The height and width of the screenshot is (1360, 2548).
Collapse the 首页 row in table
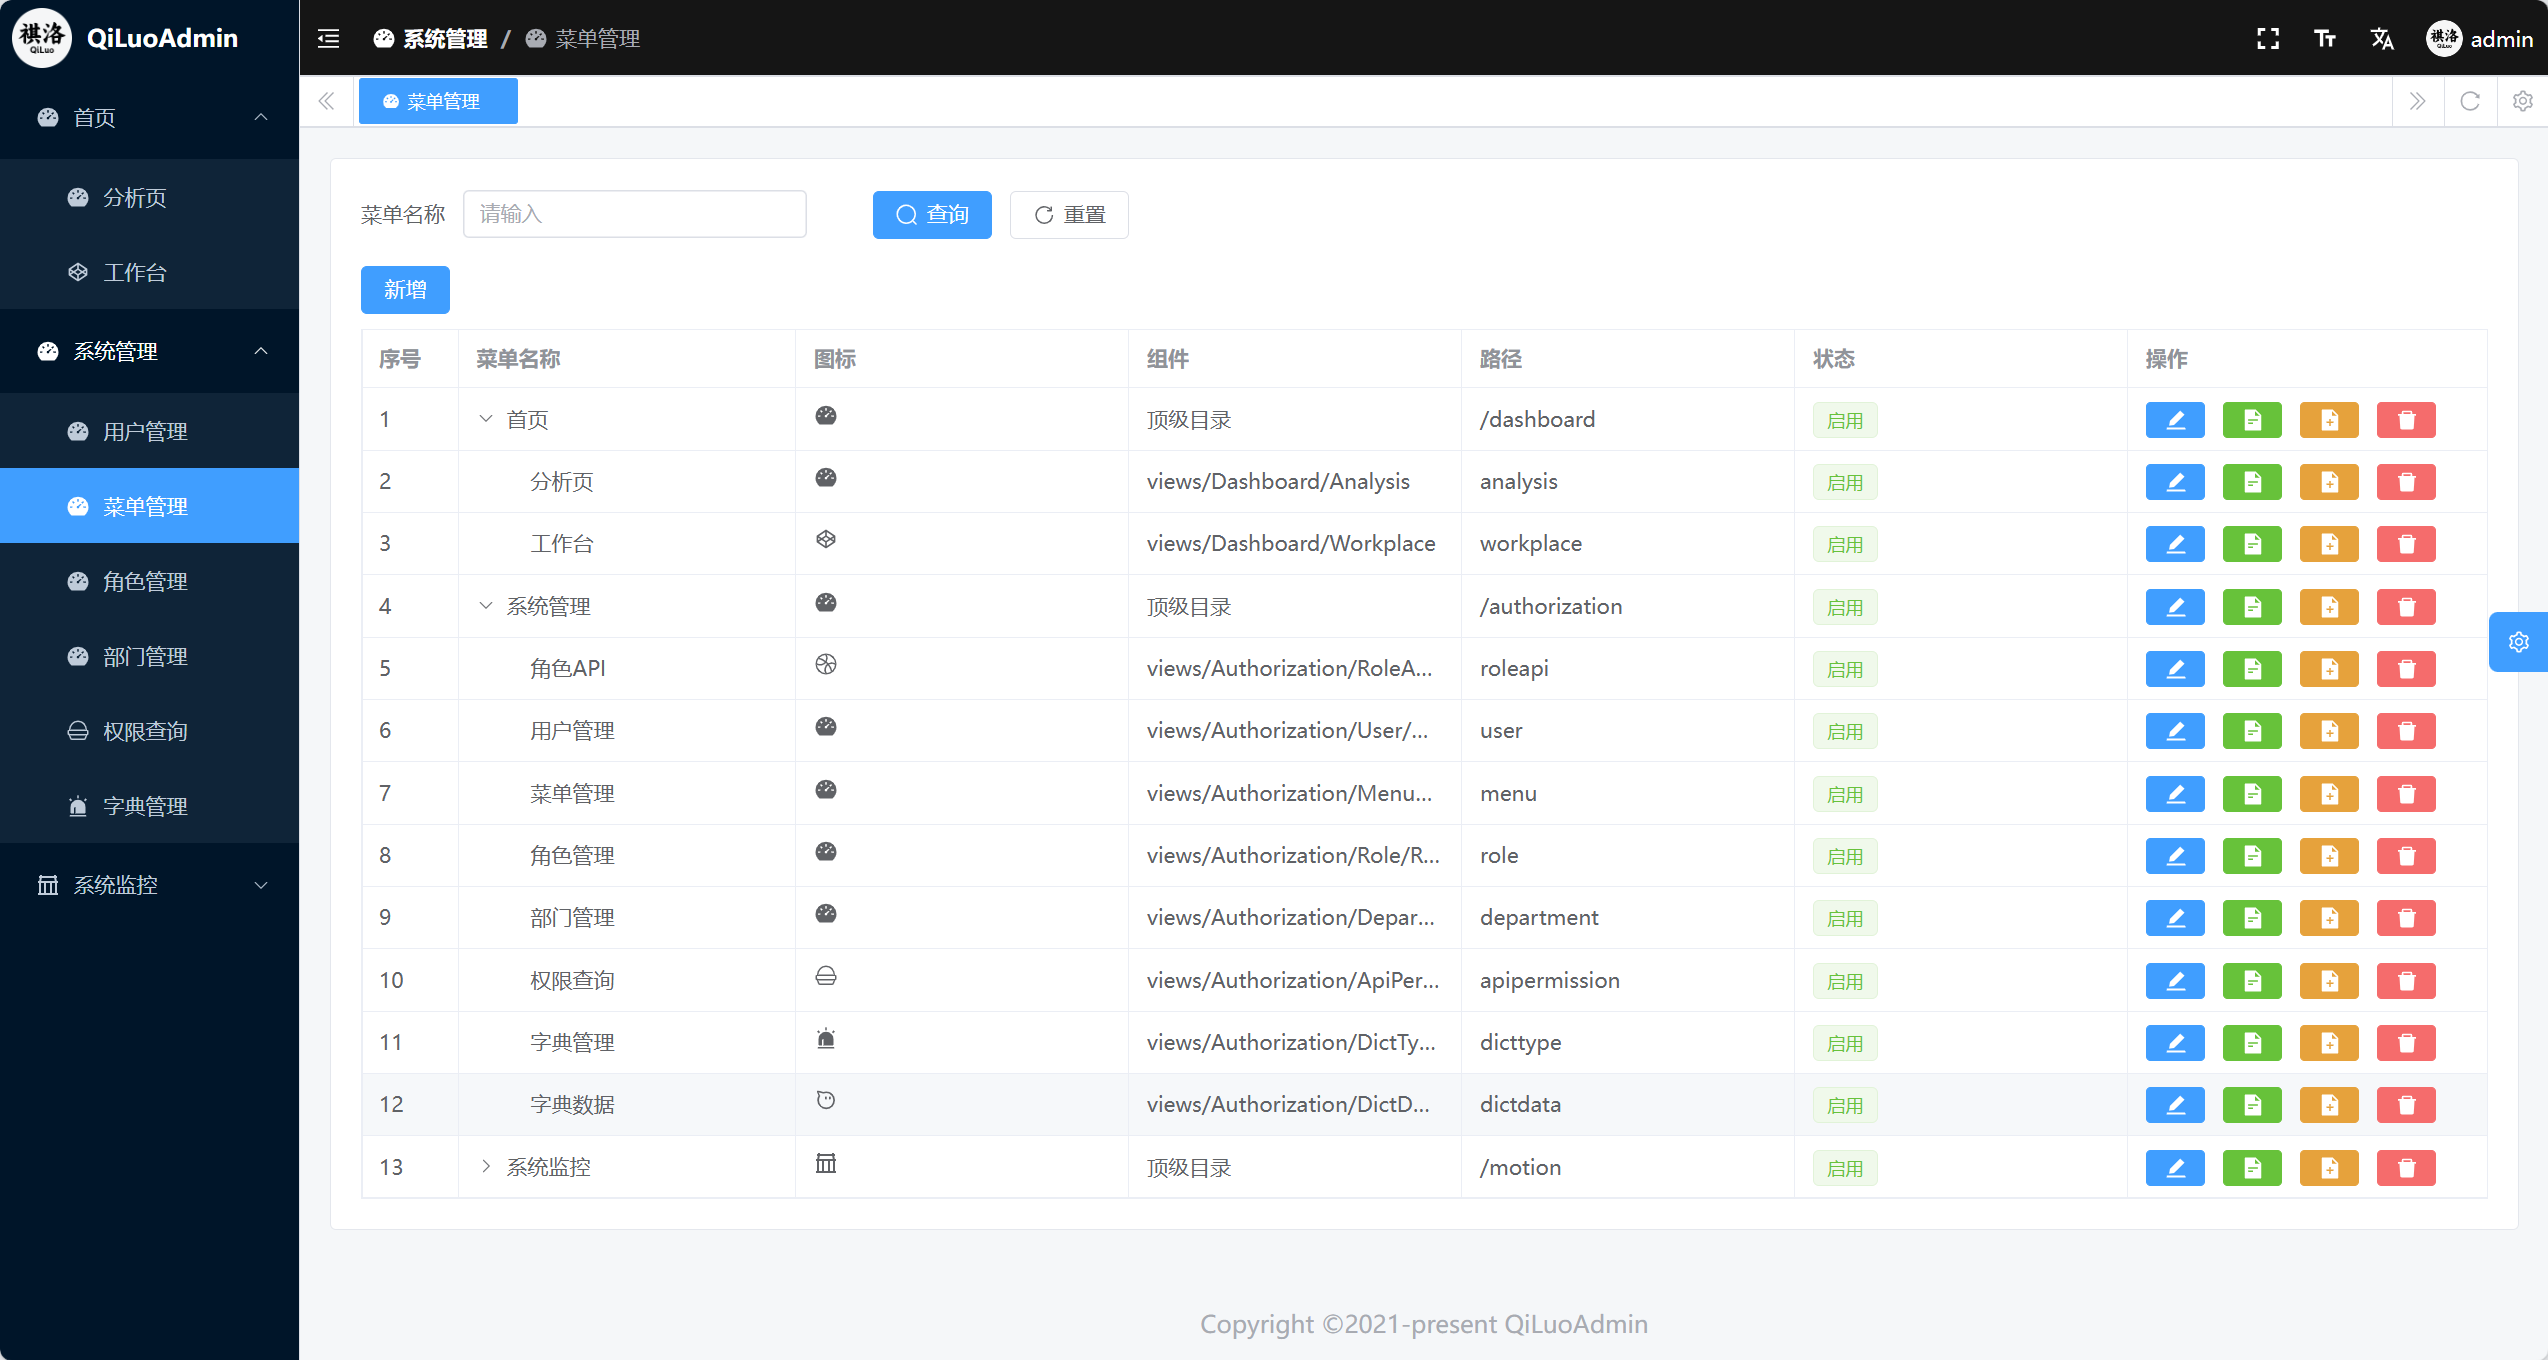(x=486, y=419)
